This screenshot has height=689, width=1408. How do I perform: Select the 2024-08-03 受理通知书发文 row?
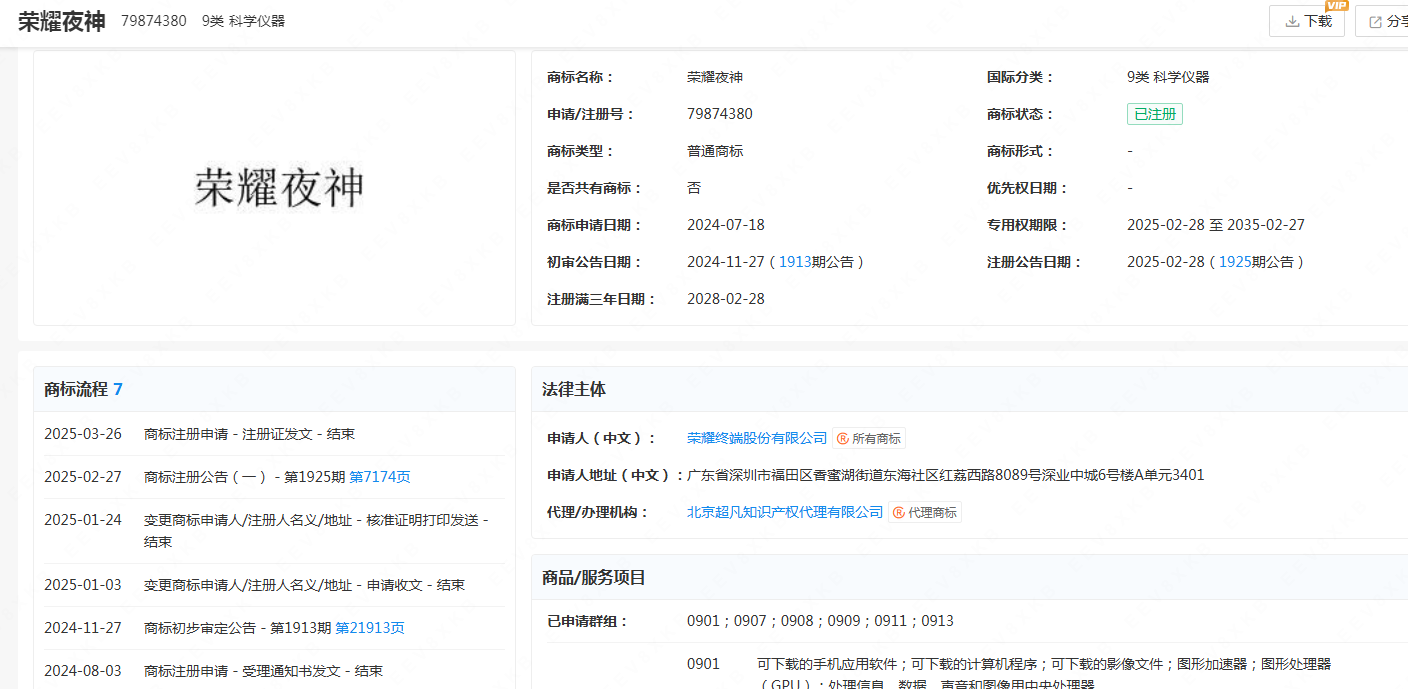point(274,671)
